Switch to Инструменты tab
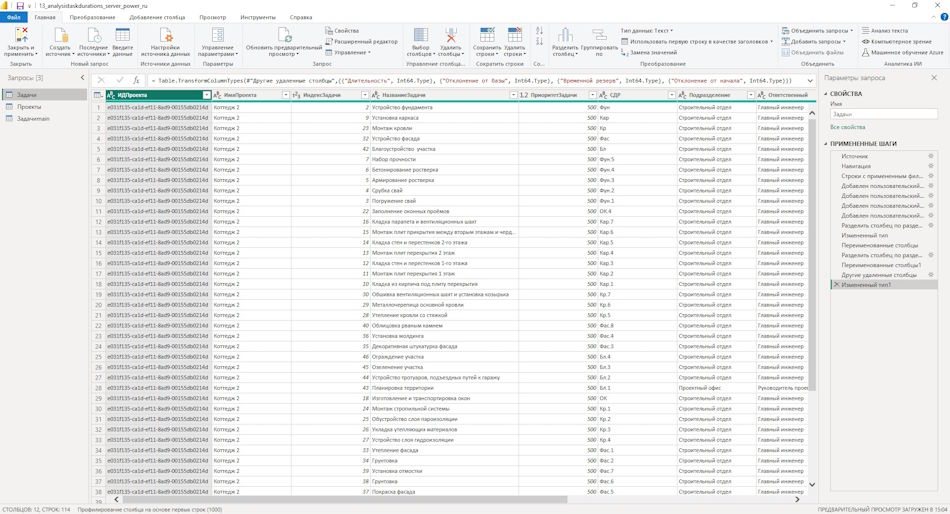The image size is (950, 514). (x=257, y=17)
